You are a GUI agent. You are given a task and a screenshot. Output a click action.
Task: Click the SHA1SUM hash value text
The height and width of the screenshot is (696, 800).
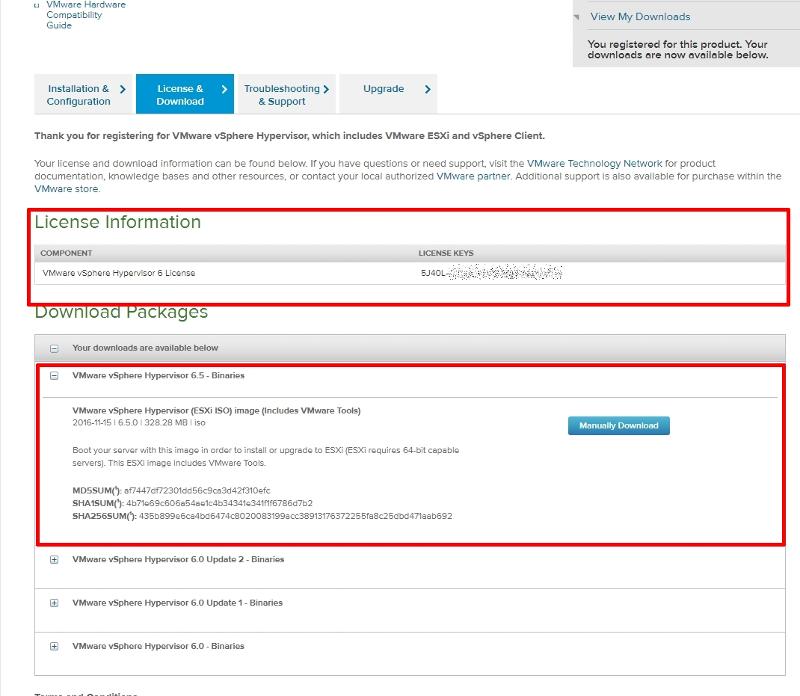click(219, 504)
